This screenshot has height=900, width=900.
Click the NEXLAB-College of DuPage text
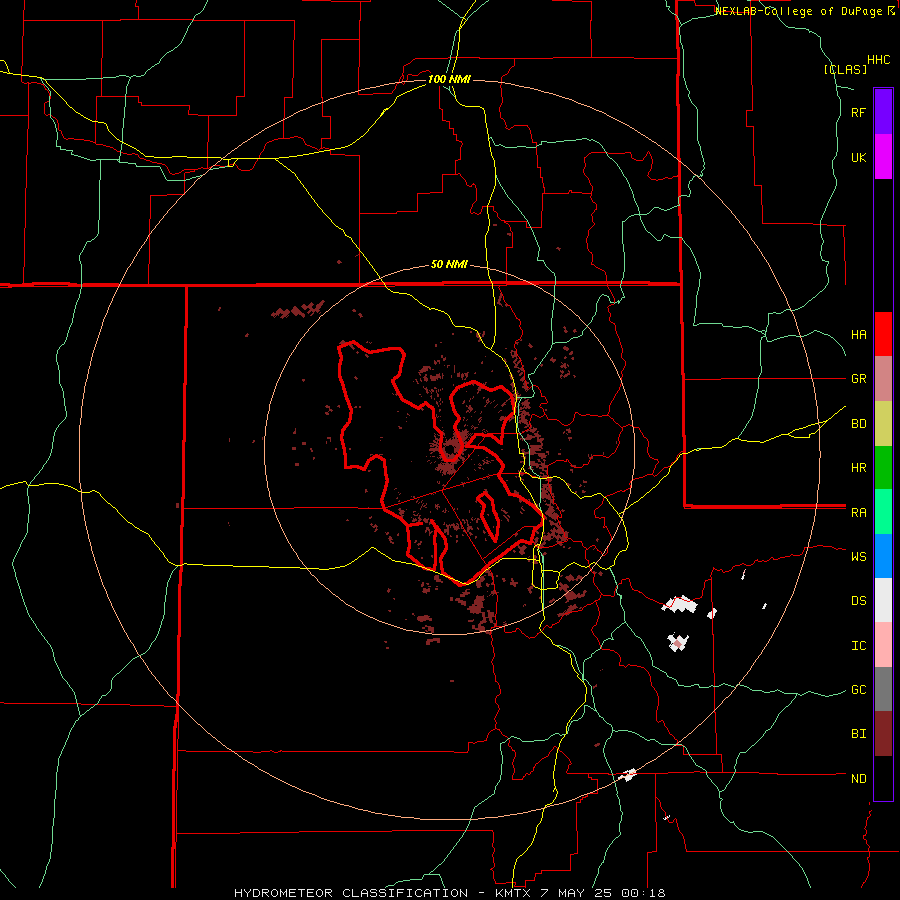click(800, 11)
